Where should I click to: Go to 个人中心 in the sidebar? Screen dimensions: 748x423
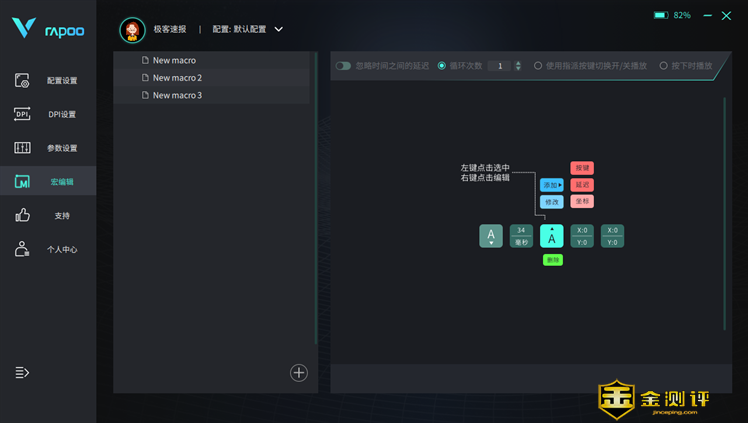tap(48, 249)
